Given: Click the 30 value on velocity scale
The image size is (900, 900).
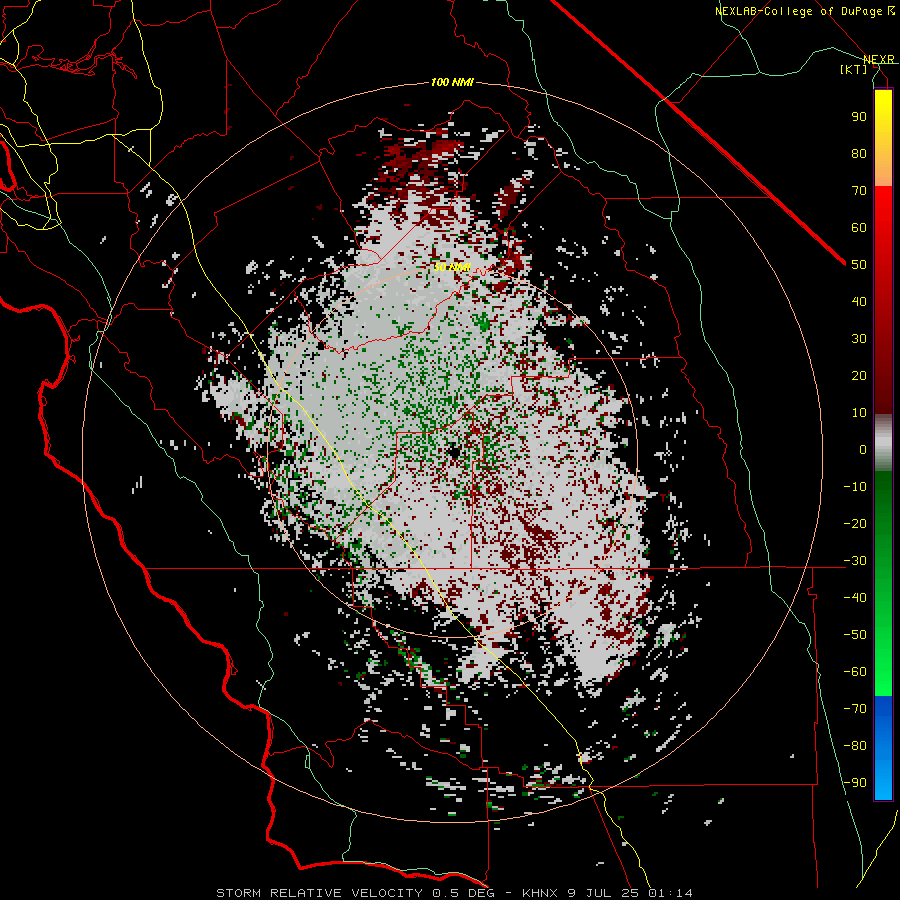Looking at the screenshot, I should coord(859,339).
